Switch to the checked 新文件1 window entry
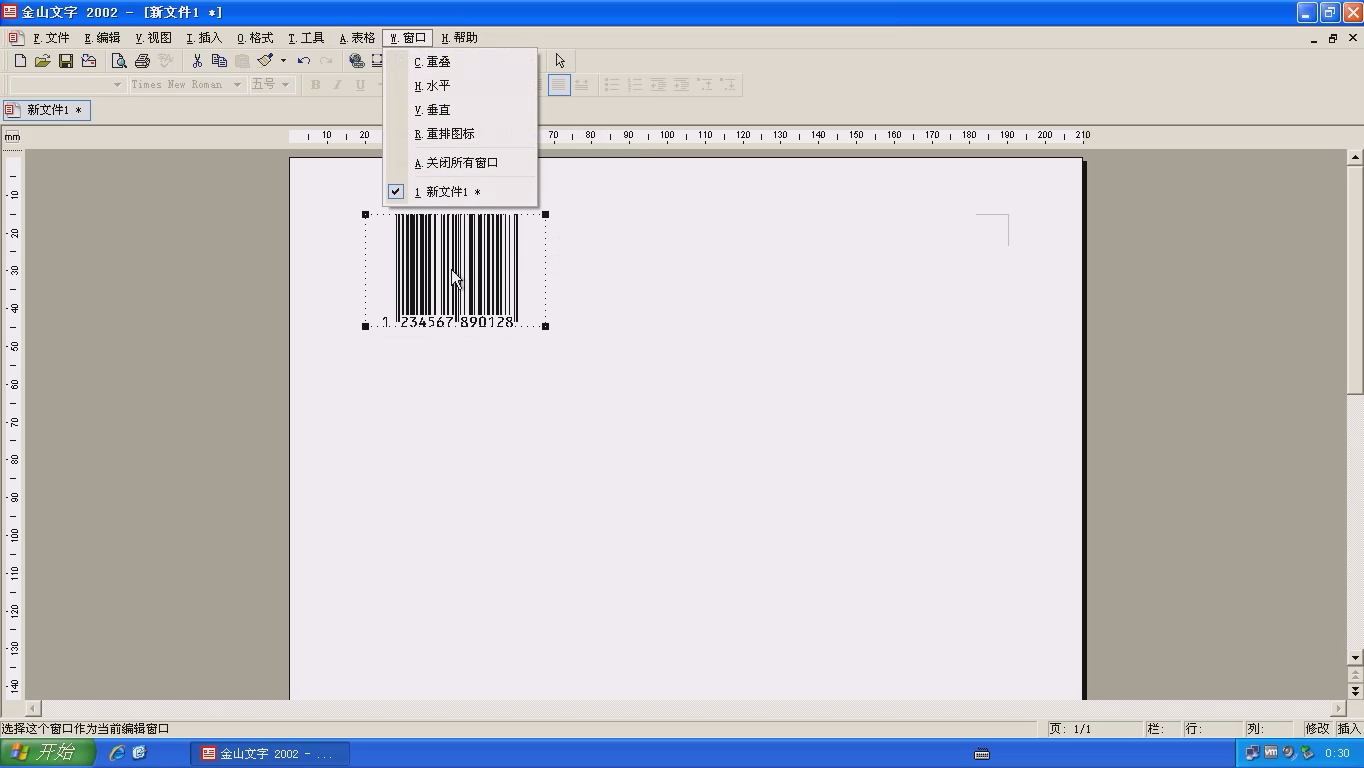Screen dimensions: 1364x768 [461, 192]
